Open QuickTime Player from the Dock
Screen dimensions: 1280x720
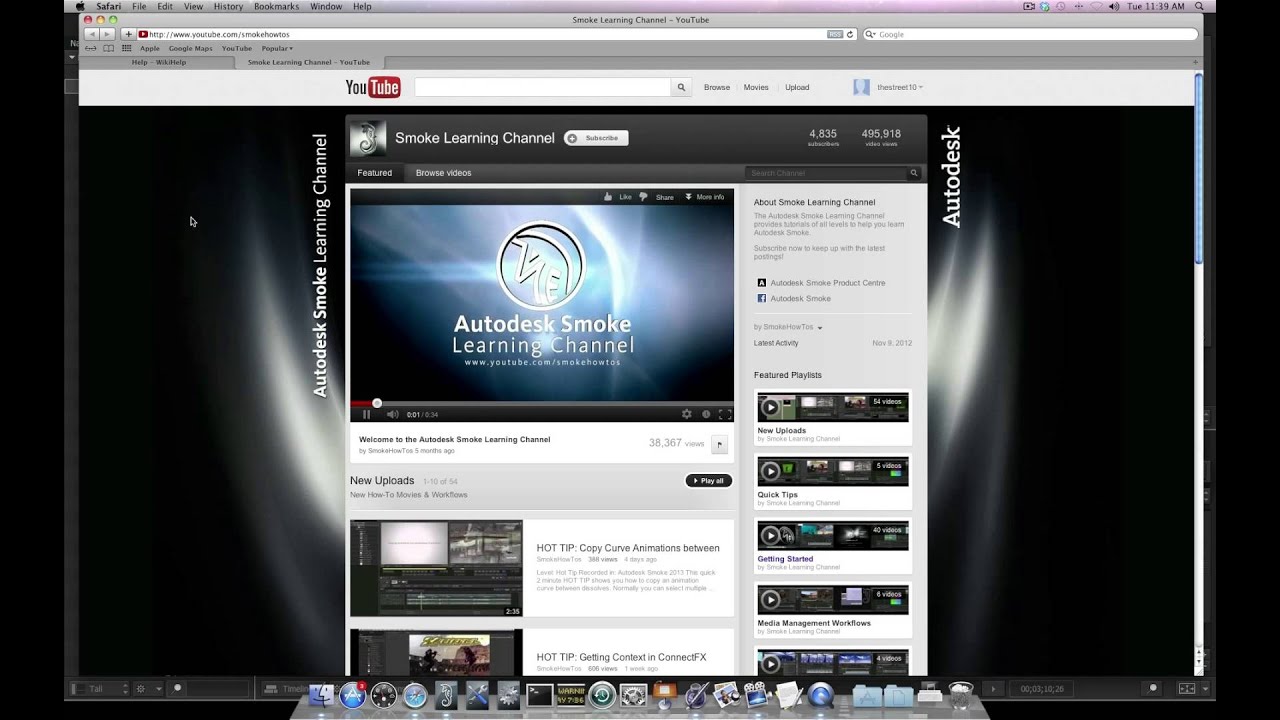[x=822, y=695]
